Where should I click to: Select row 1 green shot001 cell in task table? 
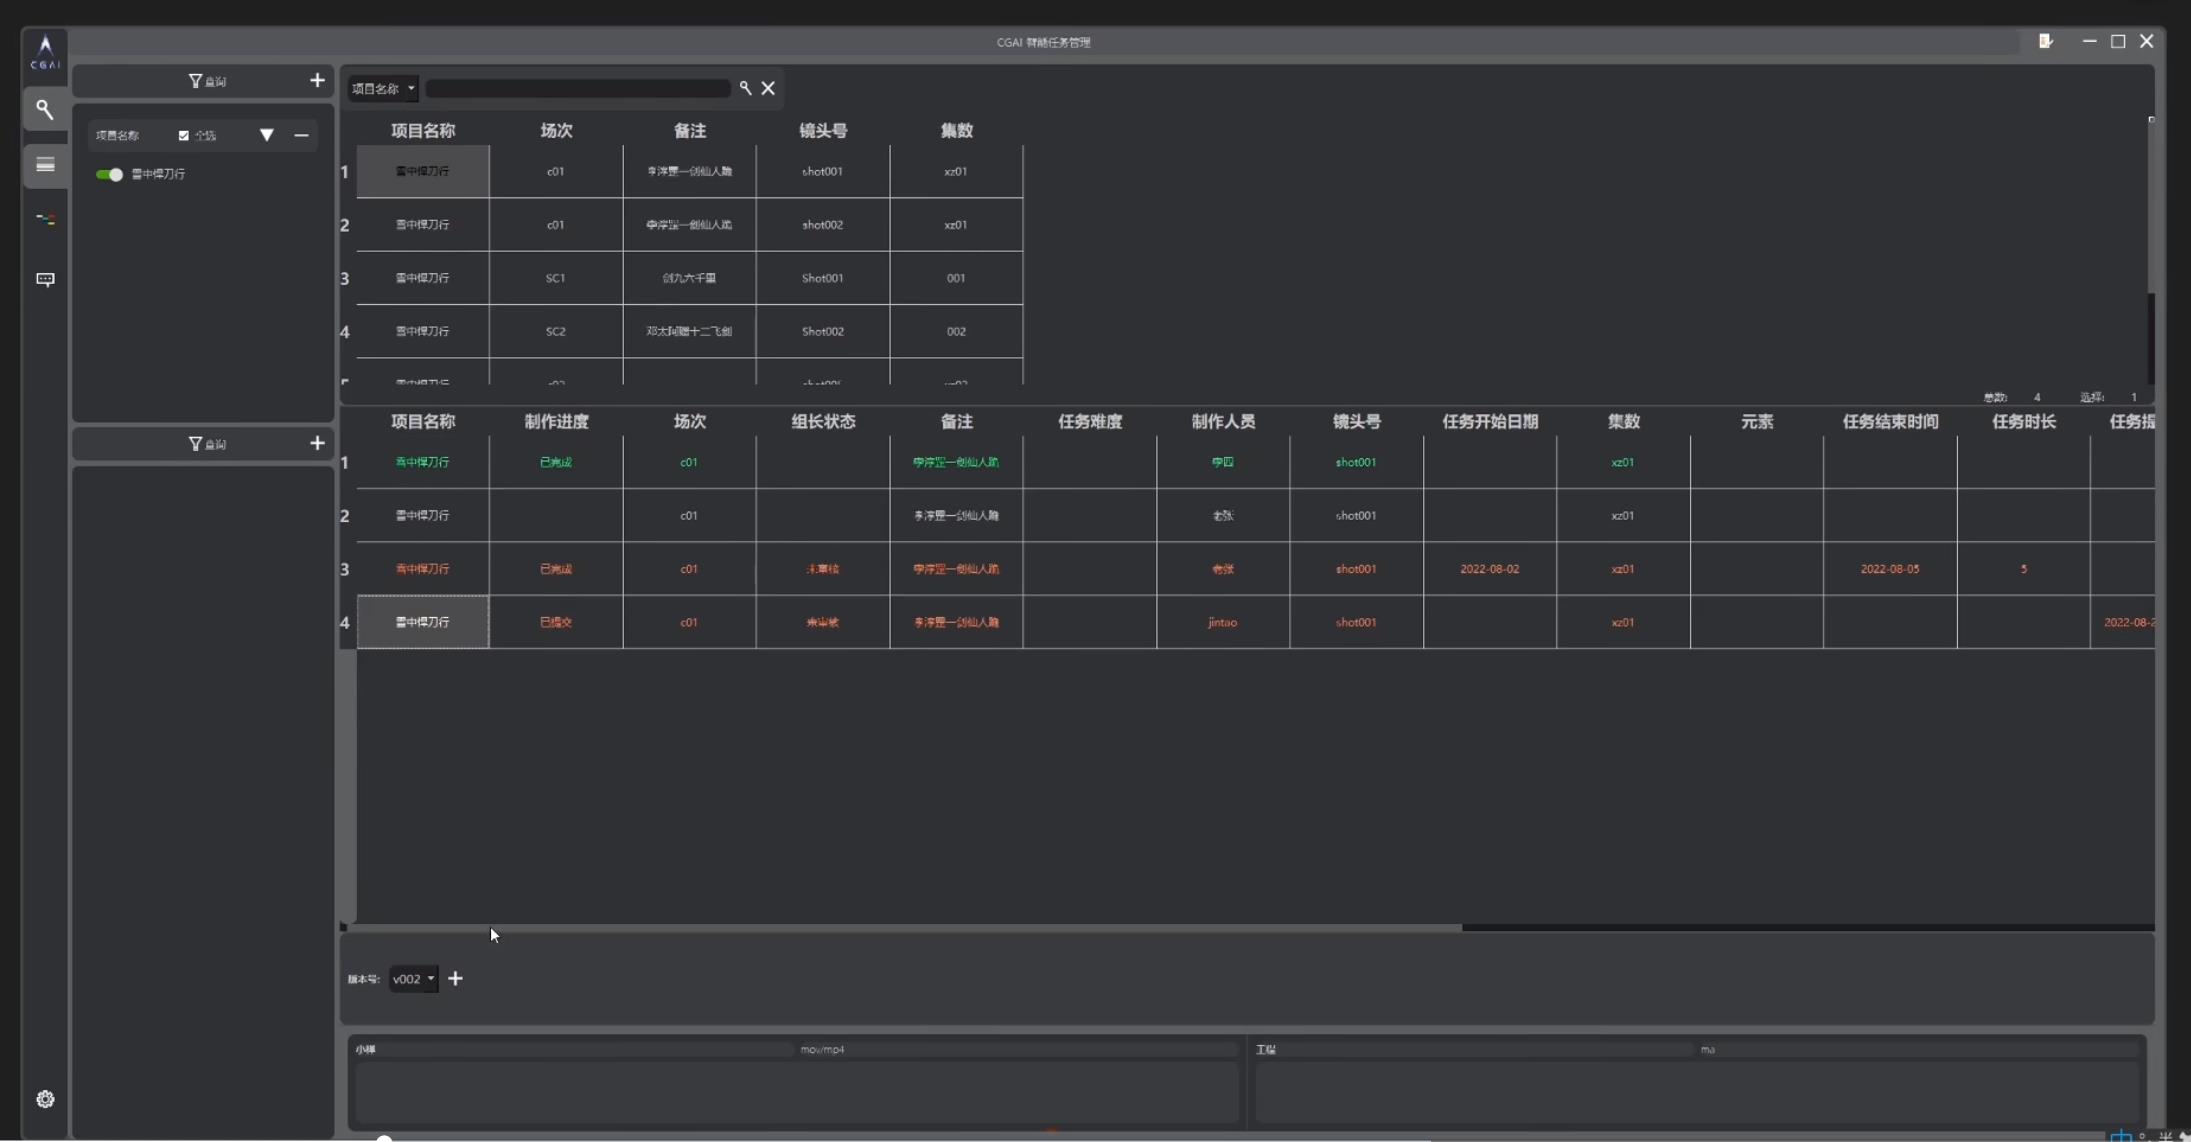(x=1356, y=462)
